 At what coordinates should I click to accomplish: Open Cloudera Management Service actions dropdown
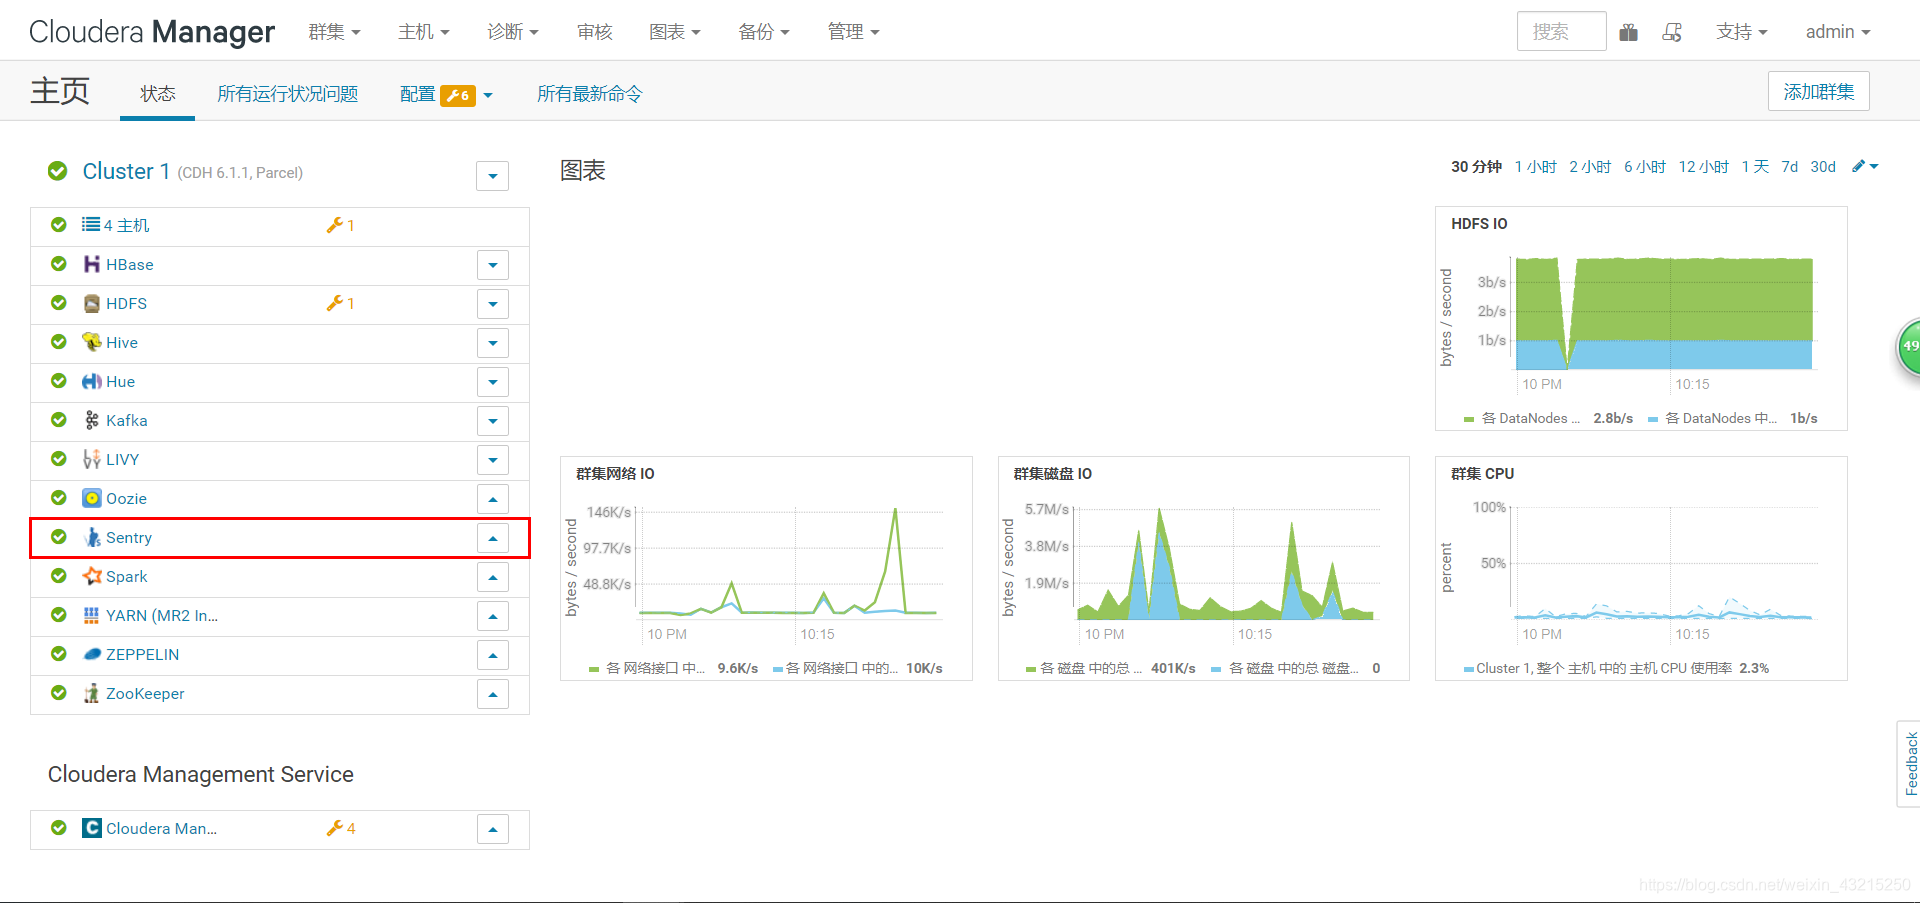pyautogui.click(x=492, y=829)
